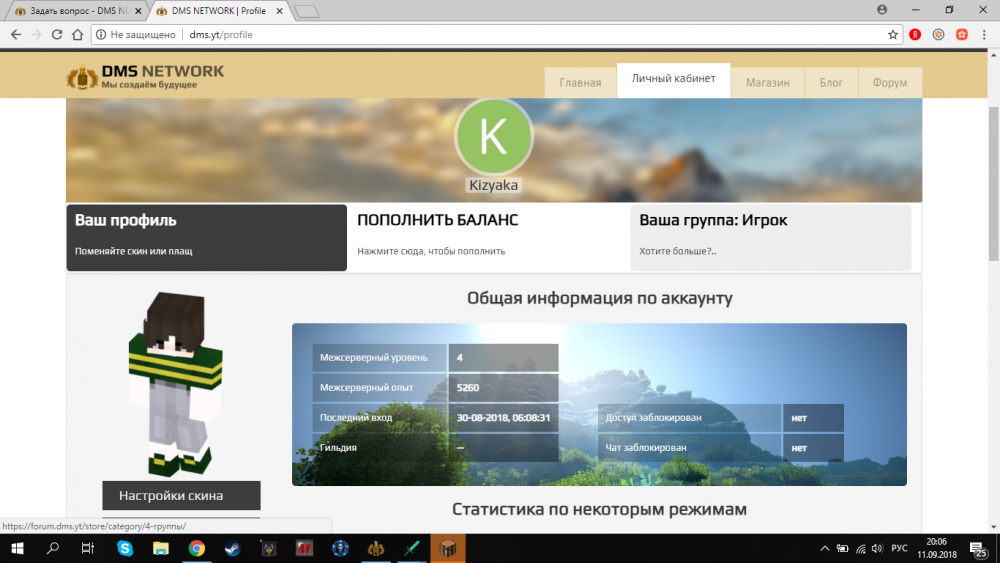Expand hidden system tray icons

coord(825,548)
